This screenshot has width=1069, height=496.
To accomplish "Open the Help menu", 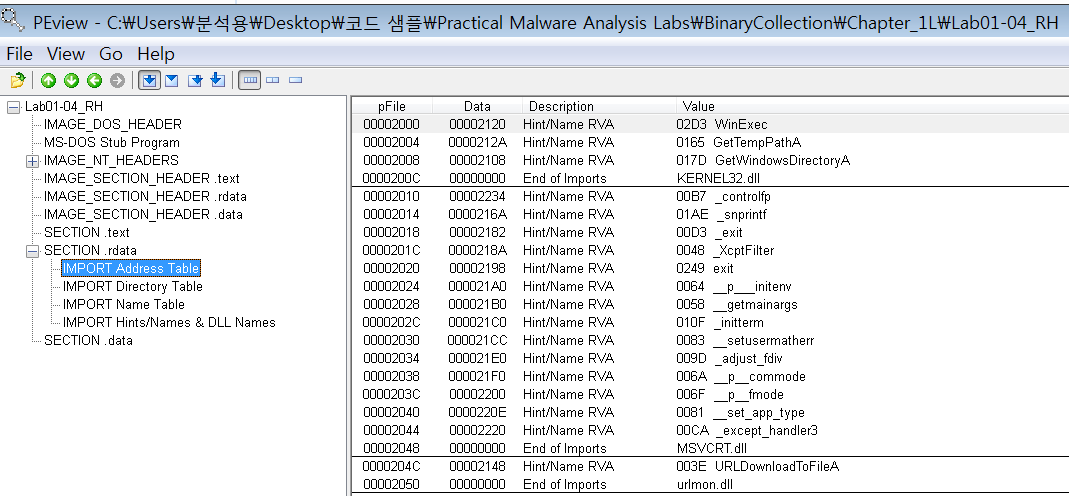I will click(x=155, y=54).
